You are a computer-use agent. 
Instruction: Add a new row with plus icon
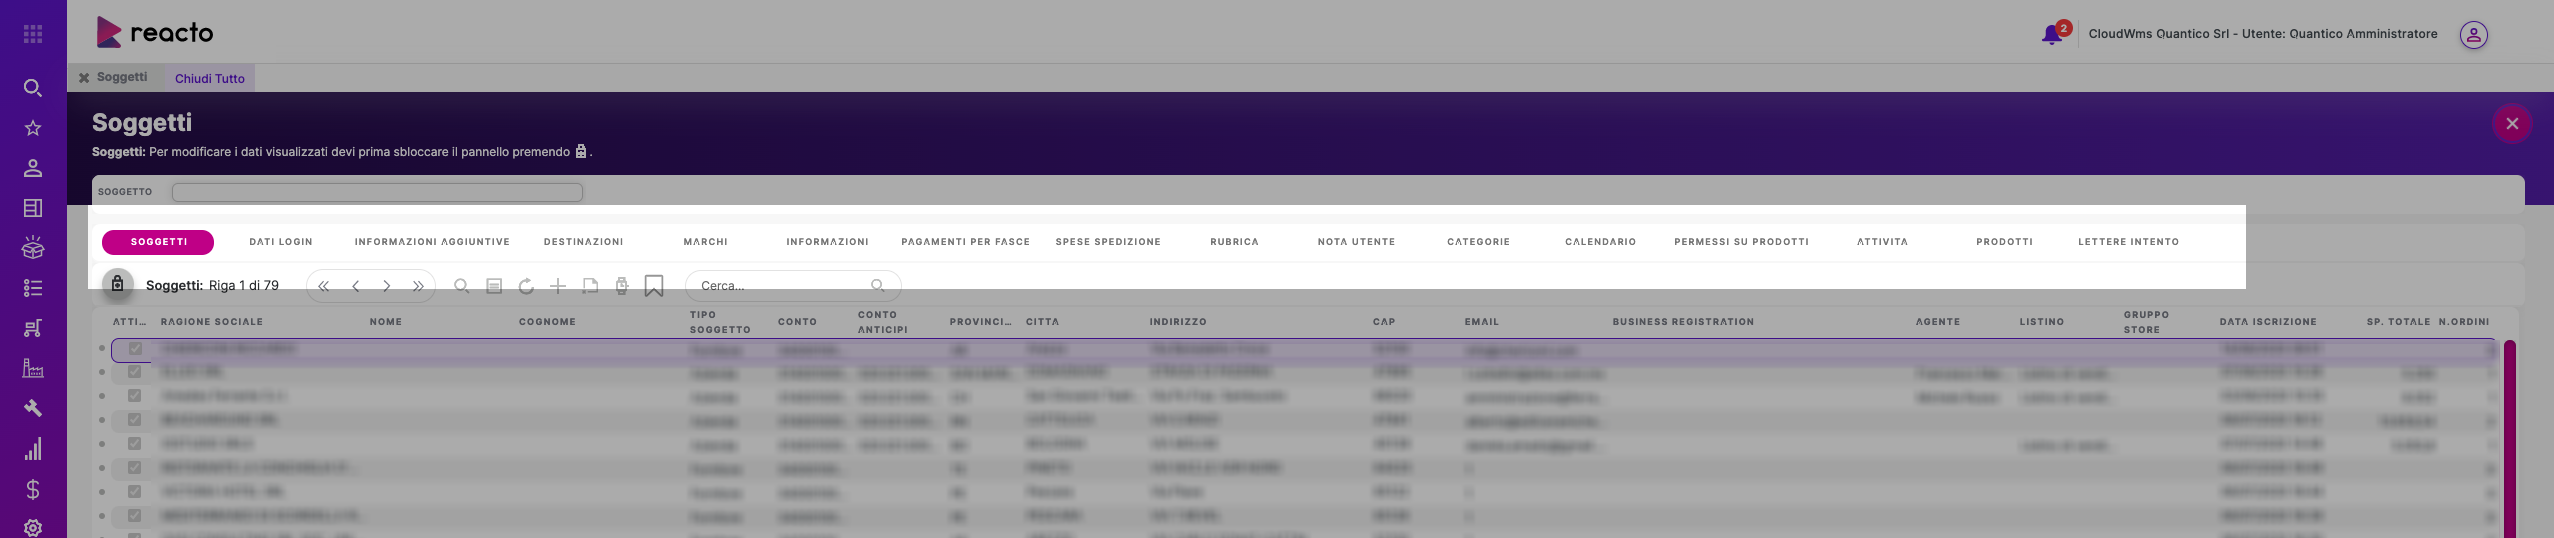click(x=558, y=286)
